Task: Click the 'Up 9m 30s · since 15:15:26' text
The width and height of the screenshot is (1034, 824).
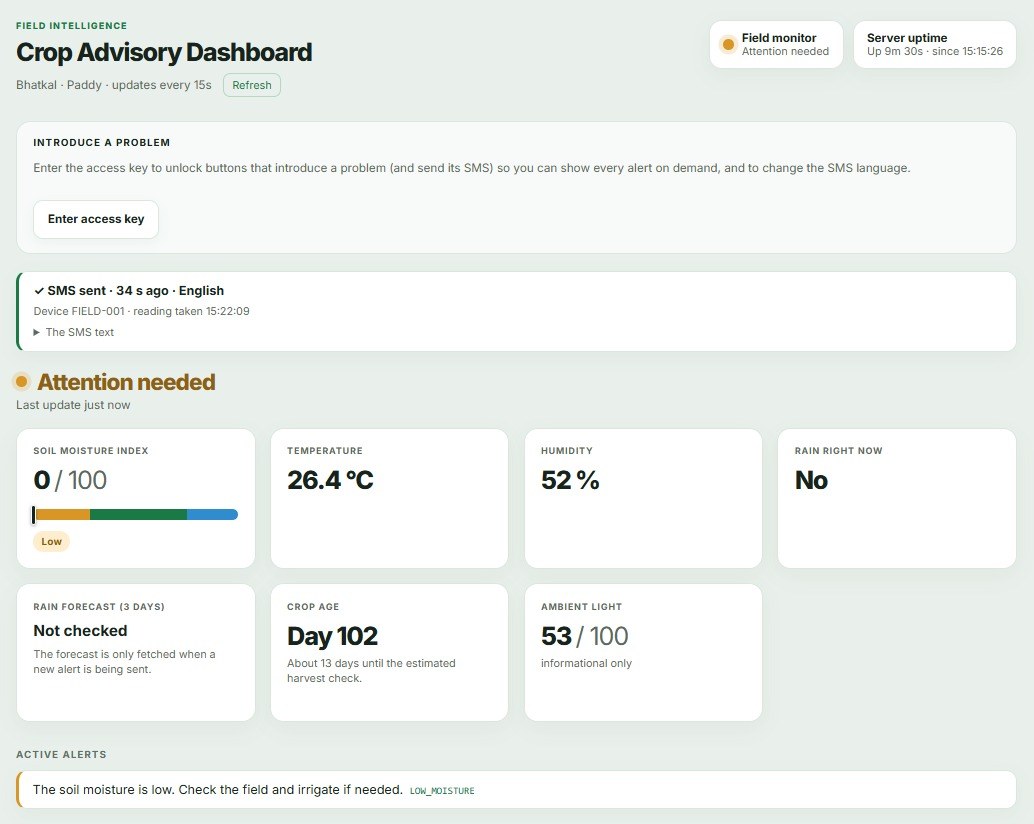Action: [x=934, y=51]
